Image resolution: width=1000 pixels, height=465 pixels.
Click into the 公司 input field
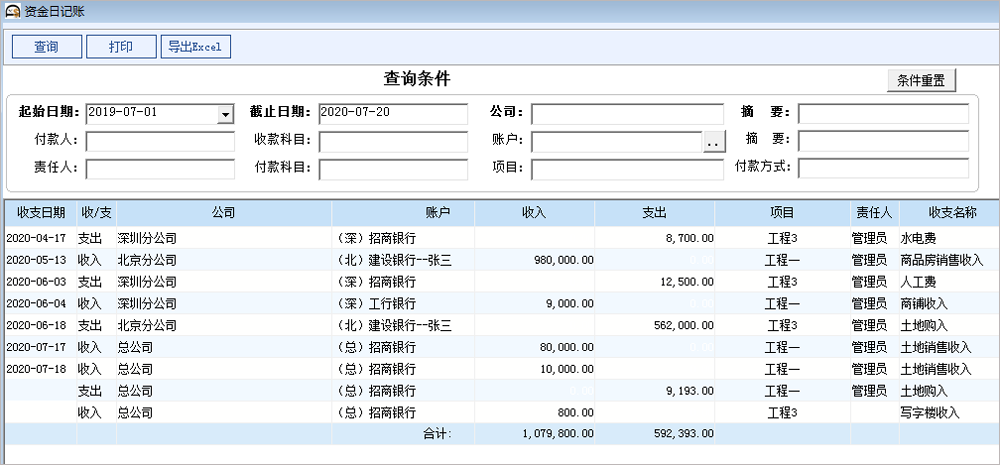627,113
